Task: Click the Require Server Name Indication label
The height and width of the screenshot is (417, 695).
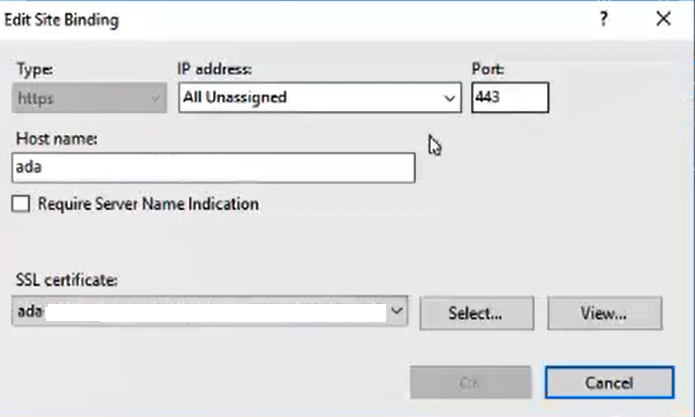Action: click(148, 204)
